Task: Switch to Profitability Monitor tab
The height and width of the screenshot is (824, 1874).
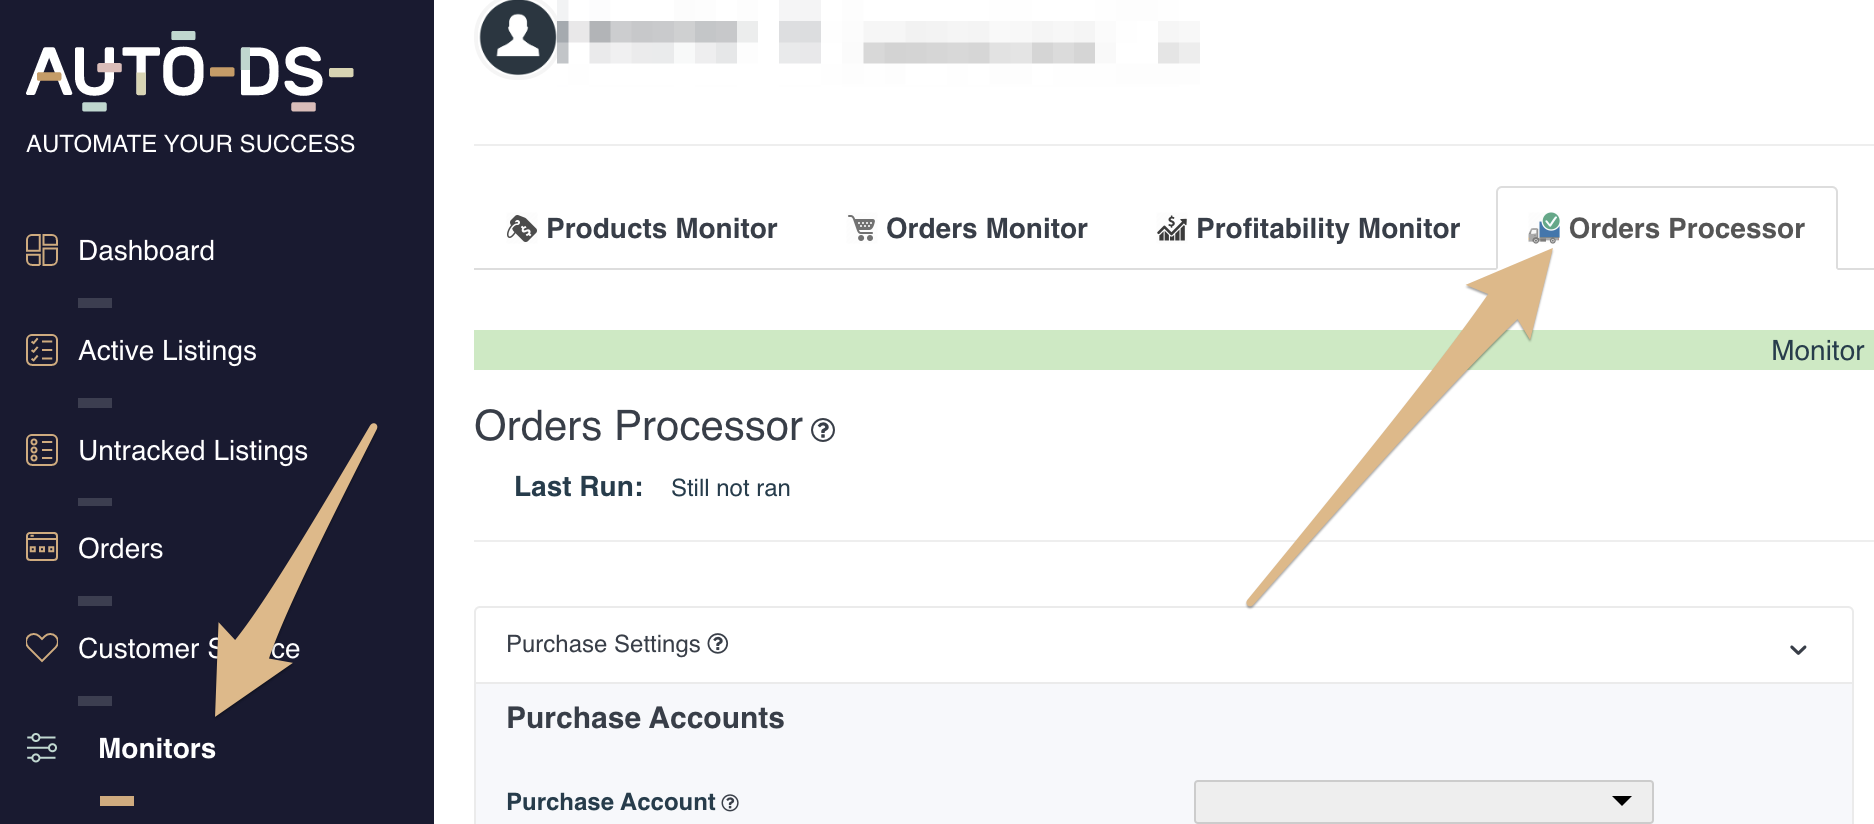Action: tap(1308, 228)
